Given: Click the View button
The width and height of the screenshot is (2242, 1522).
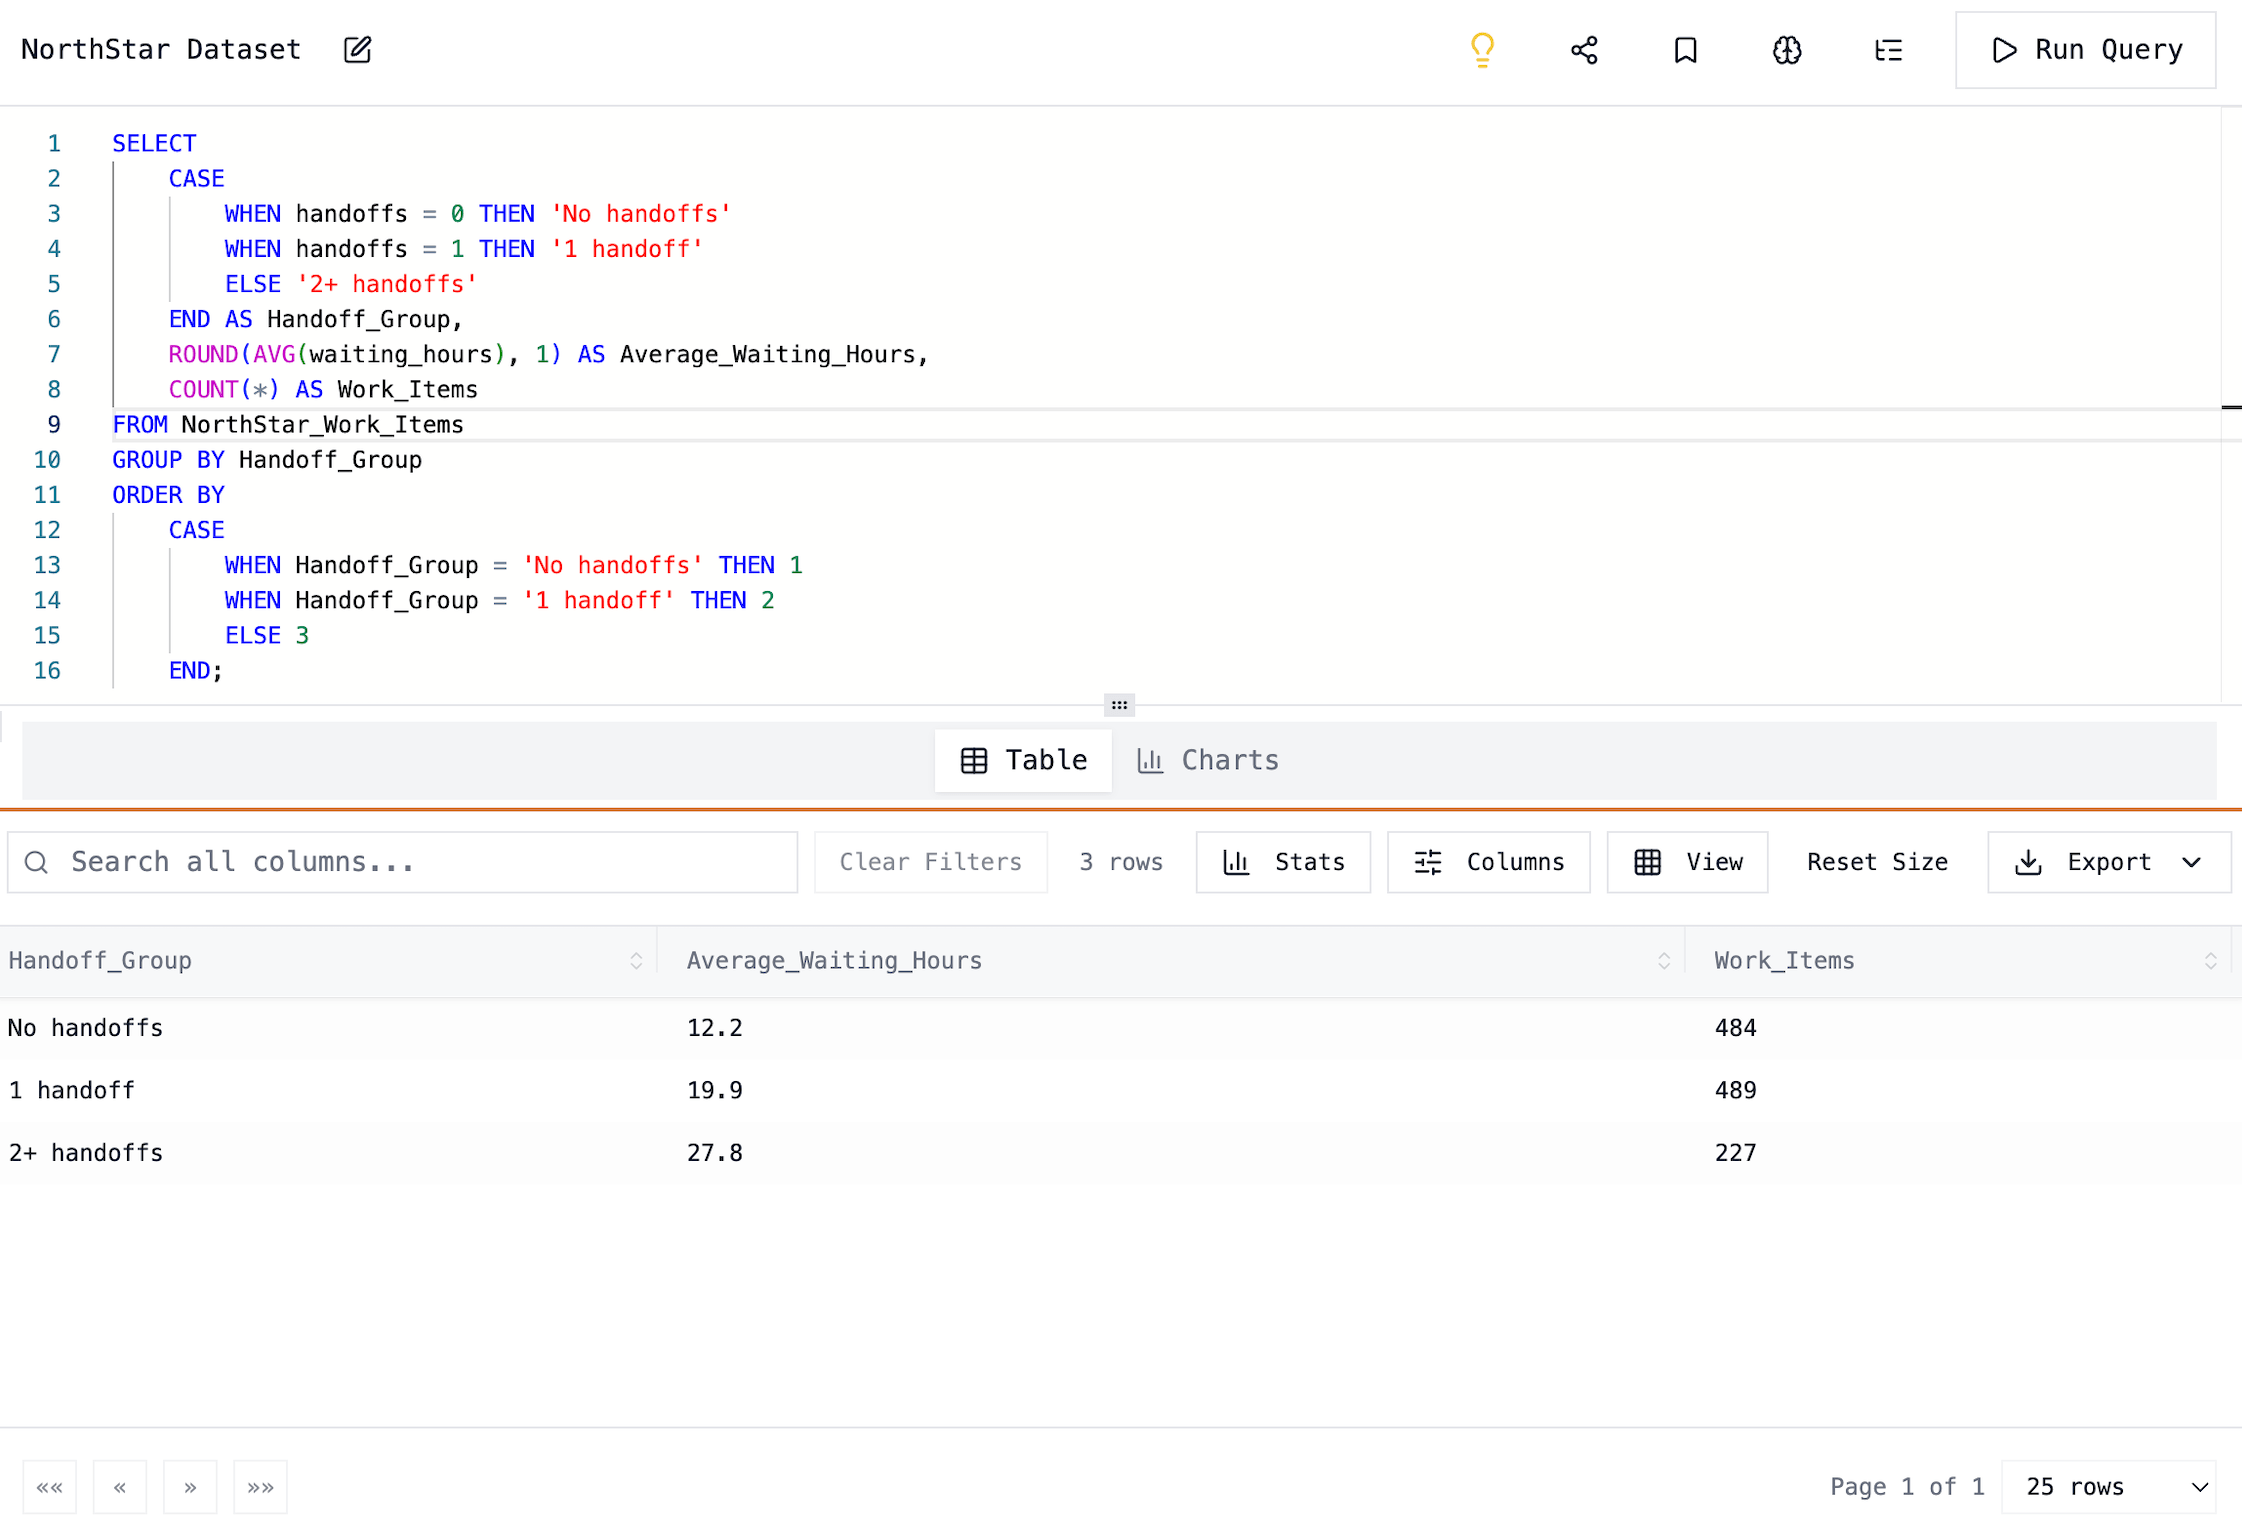Looking at the screenshot, I should coord(1687,862).
